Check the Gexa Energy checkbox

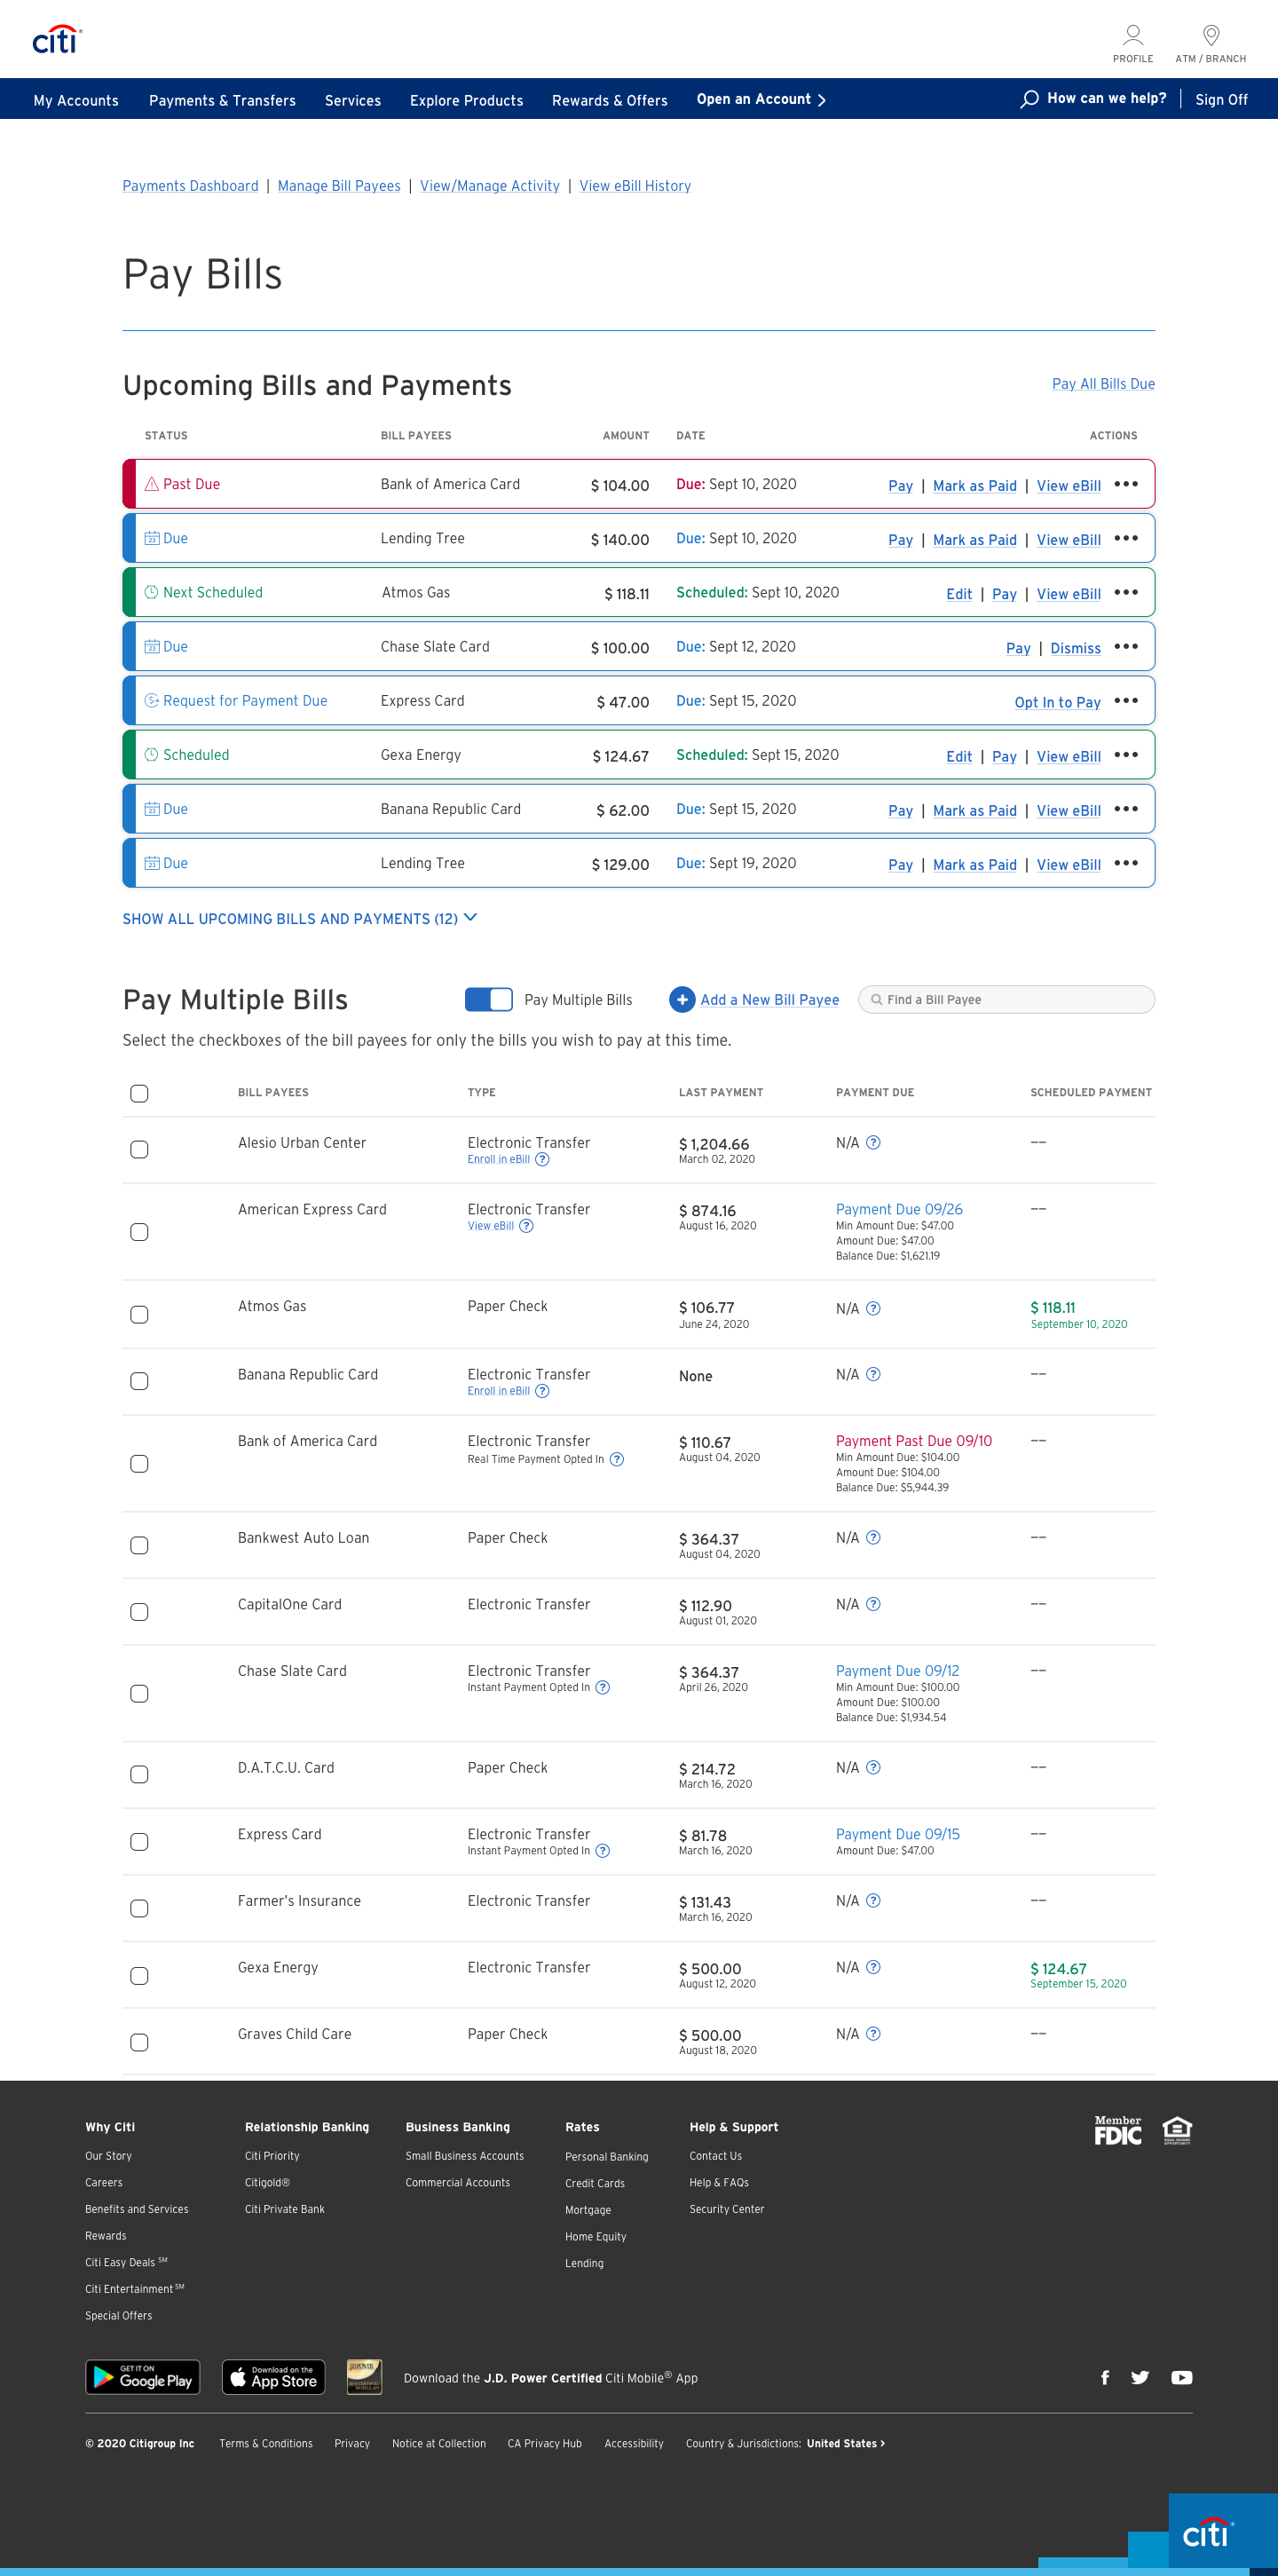point(140,1975)
